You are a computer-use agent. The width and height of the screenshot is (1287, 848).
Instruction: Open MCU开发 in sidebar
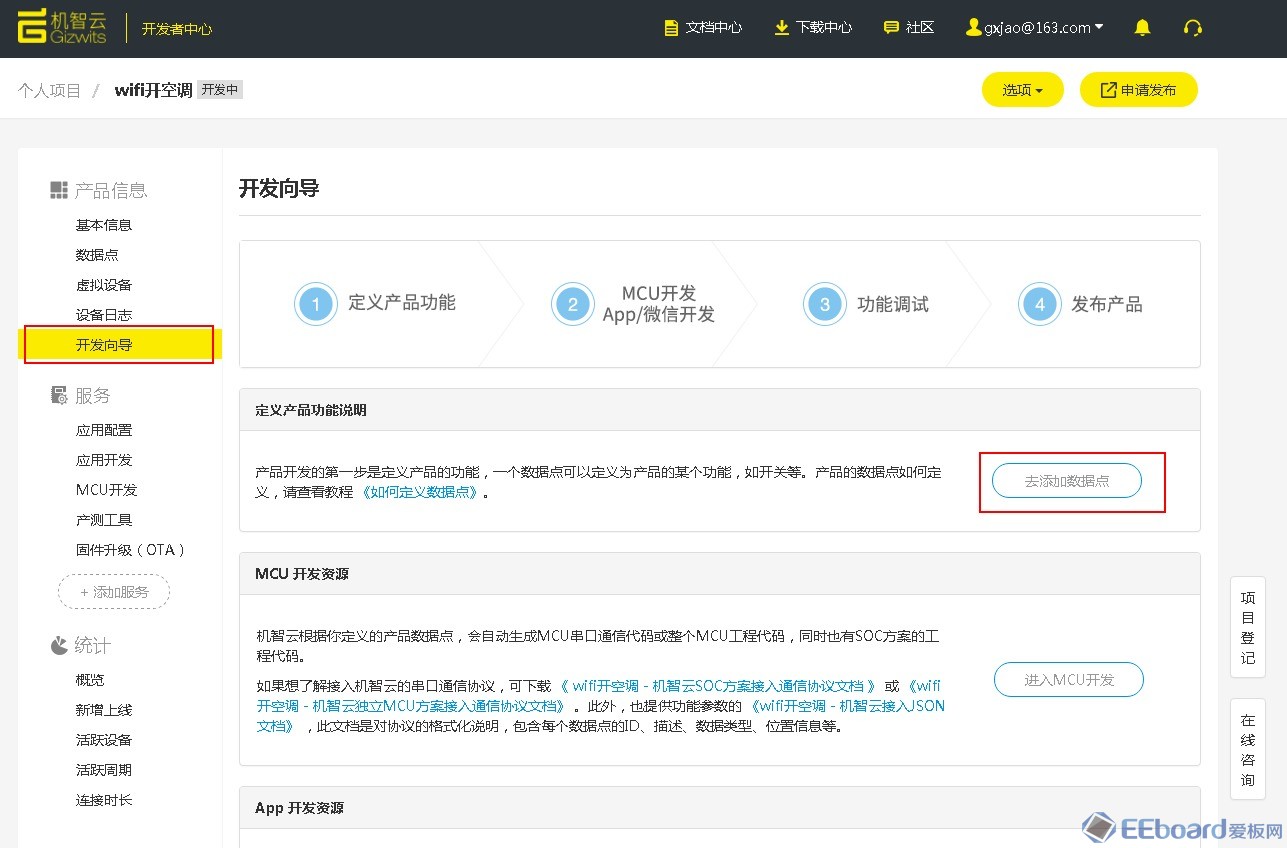tap(107, 490)
